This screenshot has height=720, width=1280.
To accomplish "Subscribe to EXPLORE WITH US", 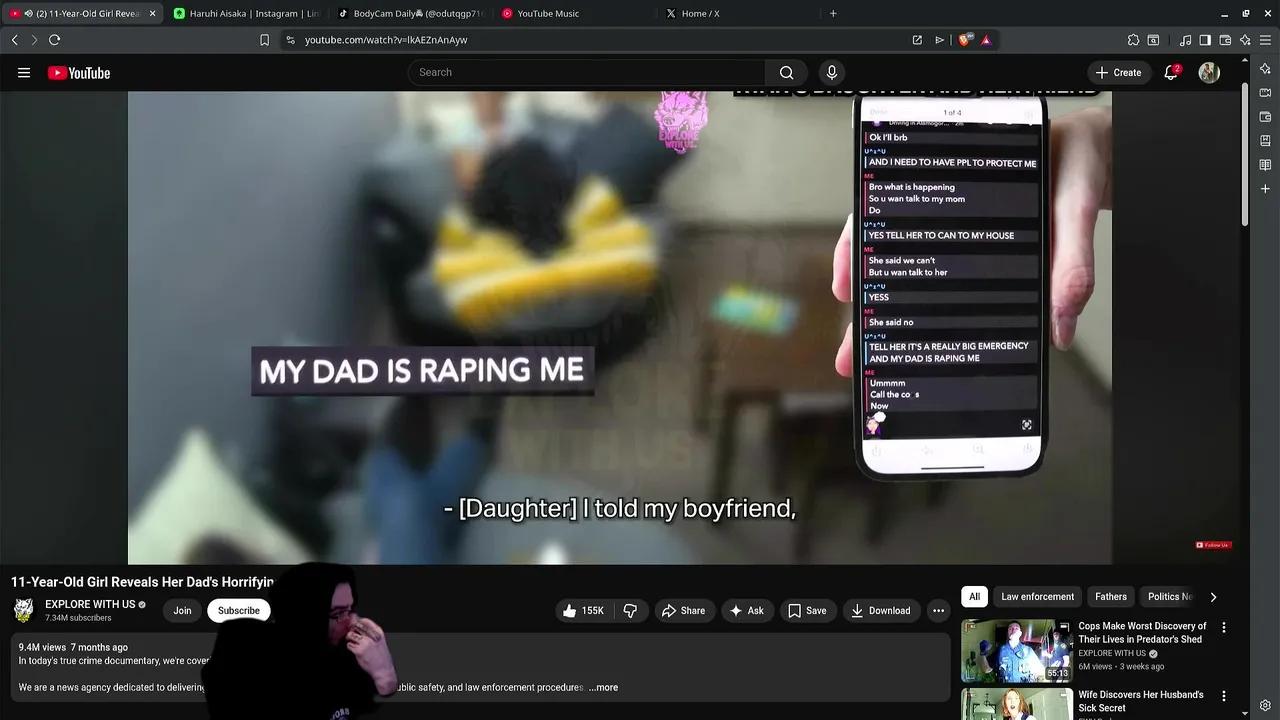I will point(239,611).
